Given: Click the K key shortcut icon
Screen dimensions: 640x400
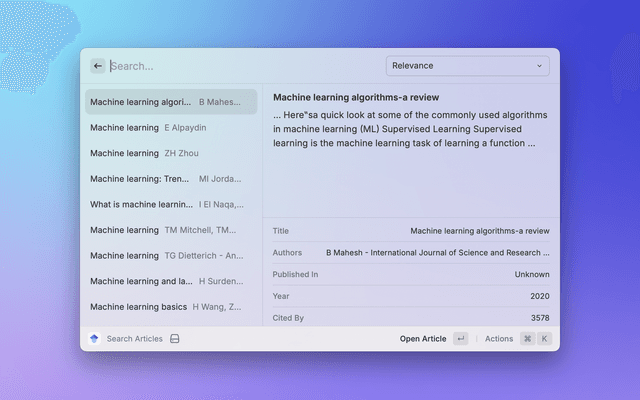Looking at the screenshot, I should pos(544,339).
